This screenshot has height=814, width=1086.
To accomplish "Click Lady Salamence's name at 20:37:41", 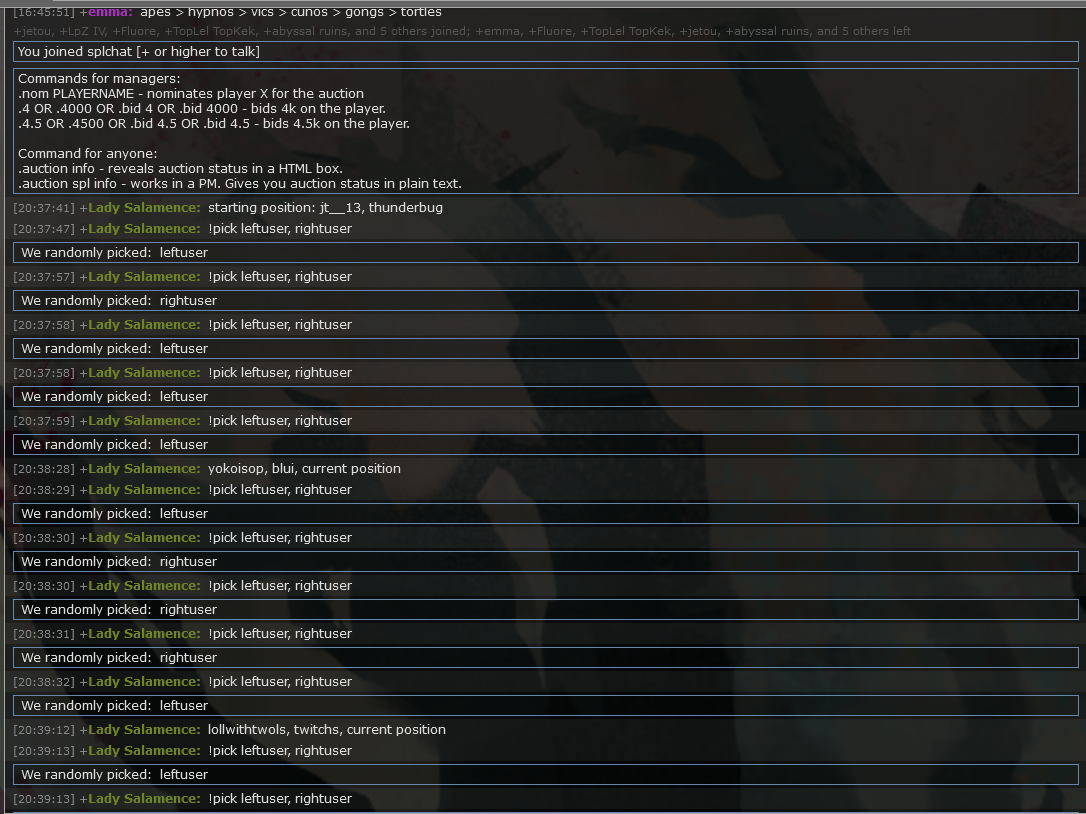I will tap(143, 208).
